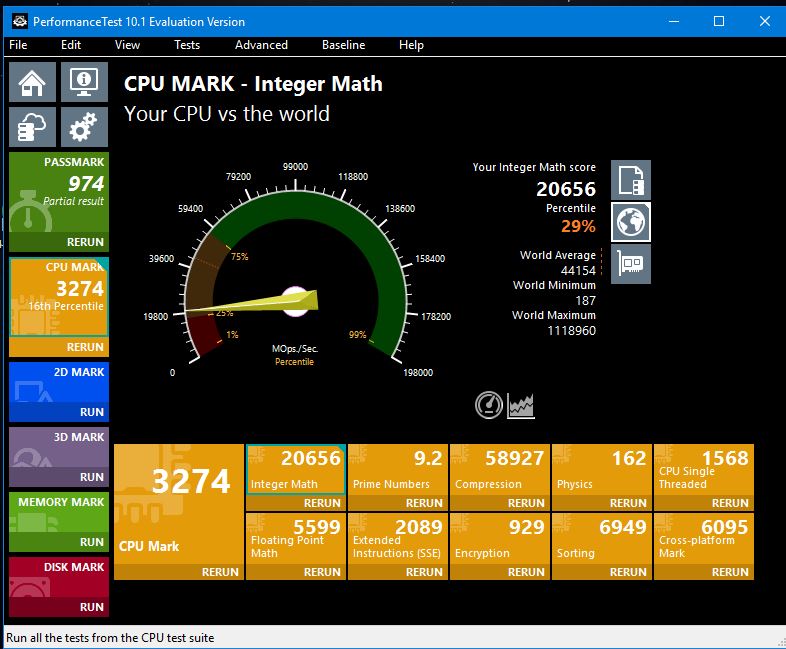Open the cloud baseline database icon

tap(33, 127)
